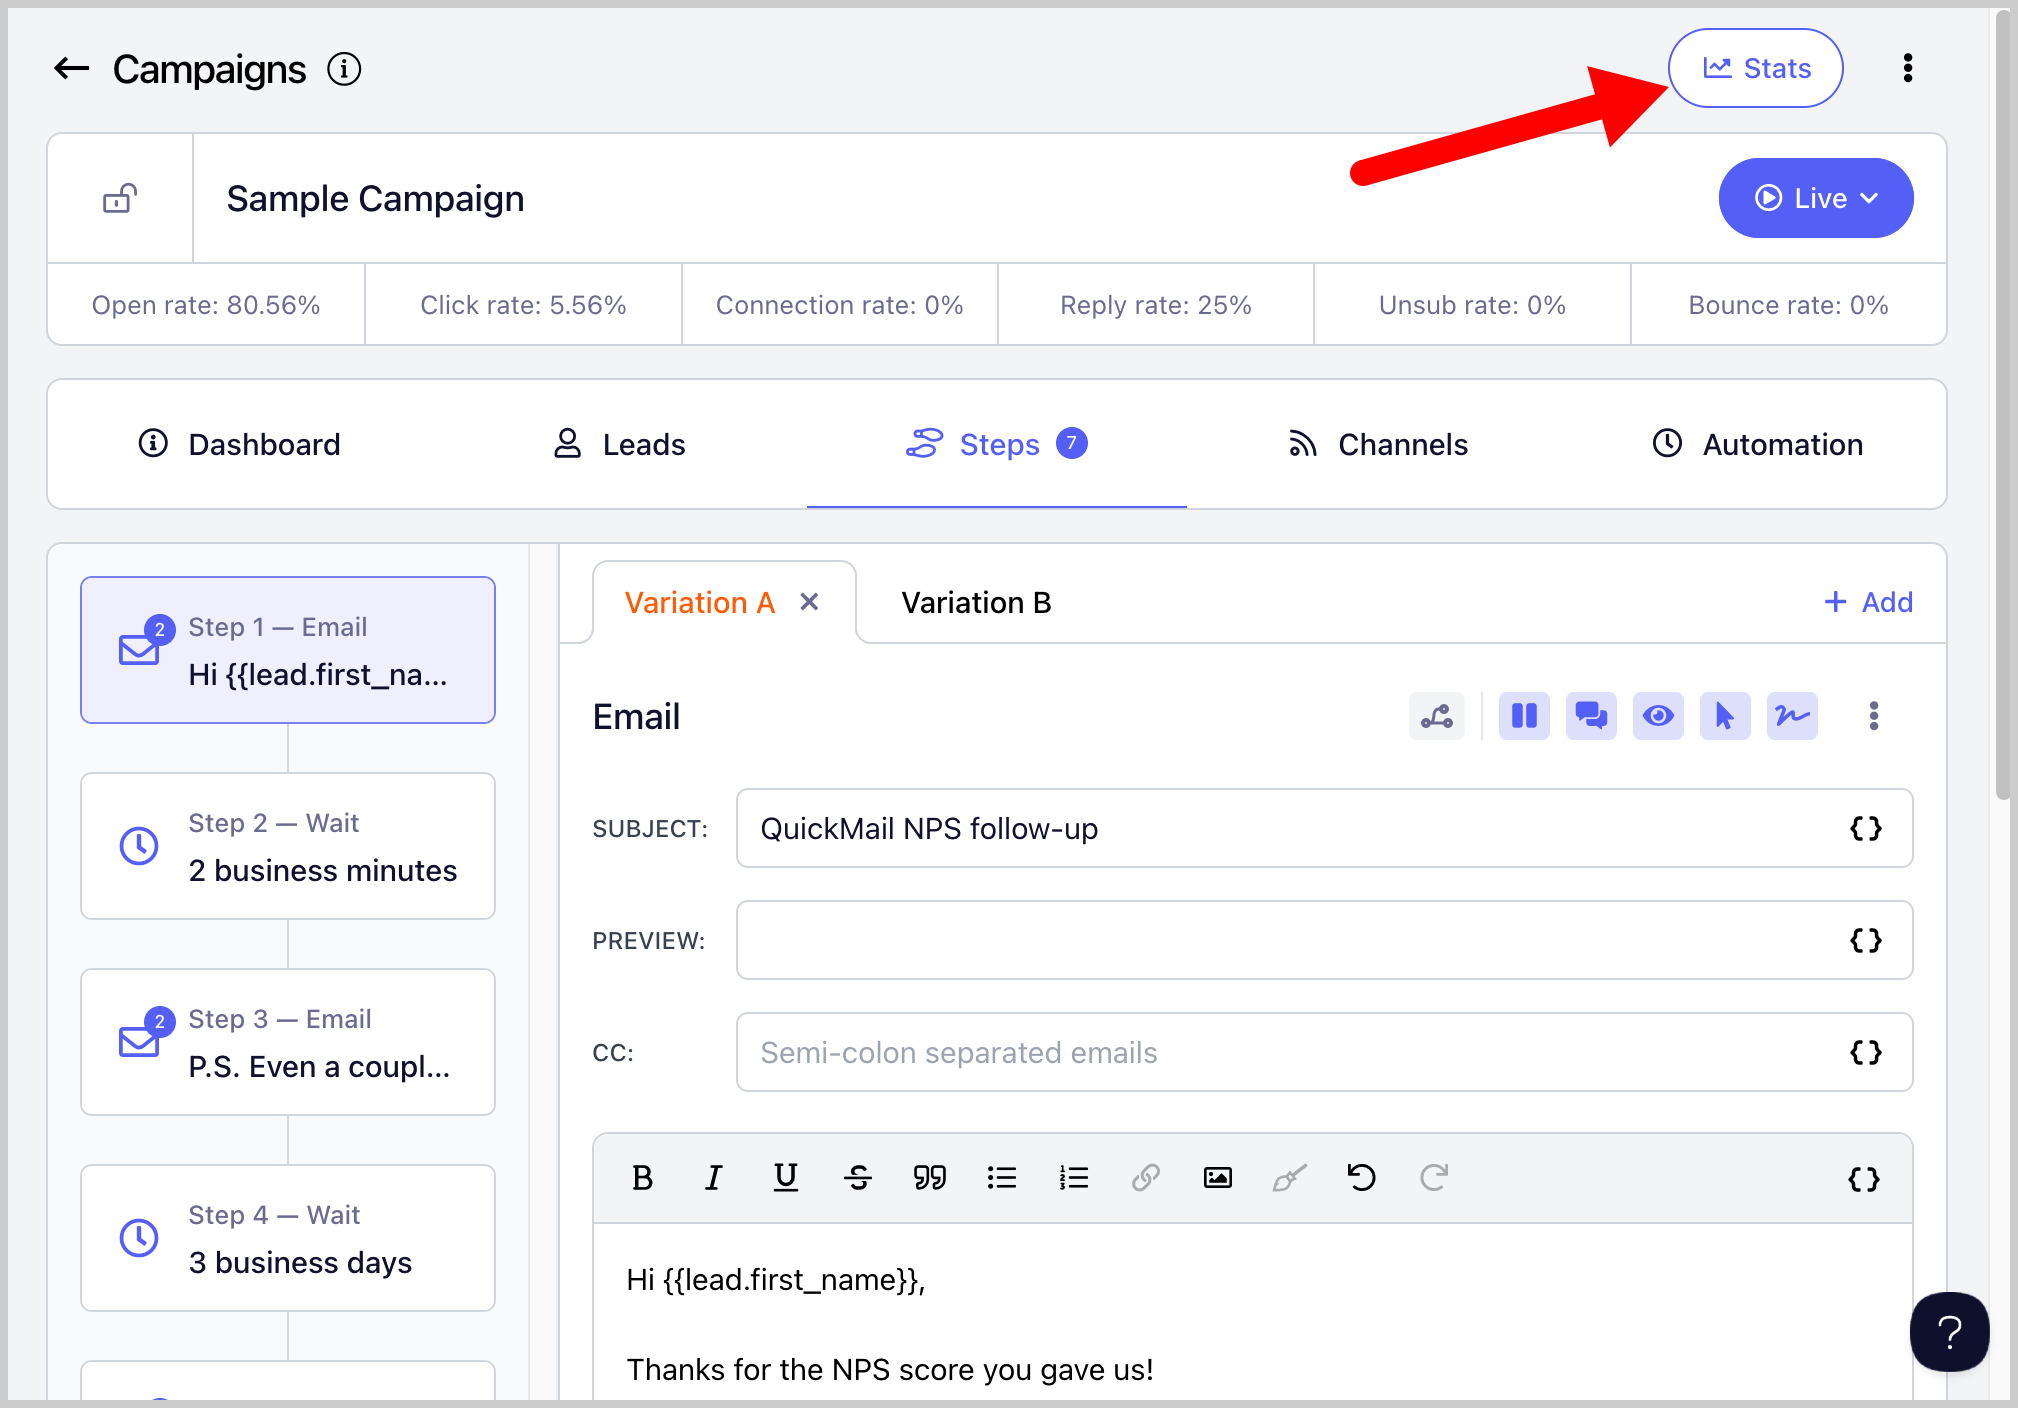Image resolution: width=2018 pixels, height=1408 pixels.
Task: Select the Steps tab
Action: (x=996, y=444)
